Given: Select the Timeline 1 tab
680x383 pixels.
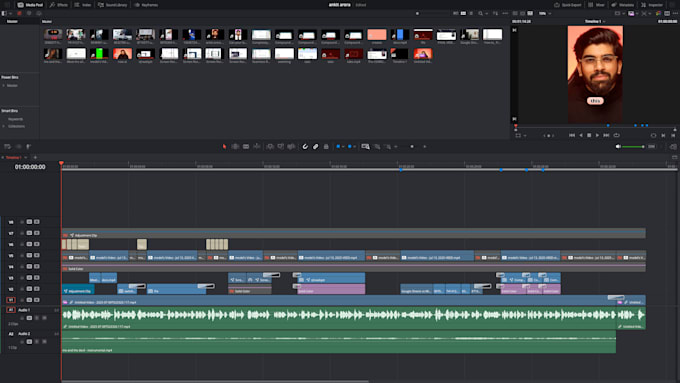Looking at the screenshot, I should tap(13, 157).
